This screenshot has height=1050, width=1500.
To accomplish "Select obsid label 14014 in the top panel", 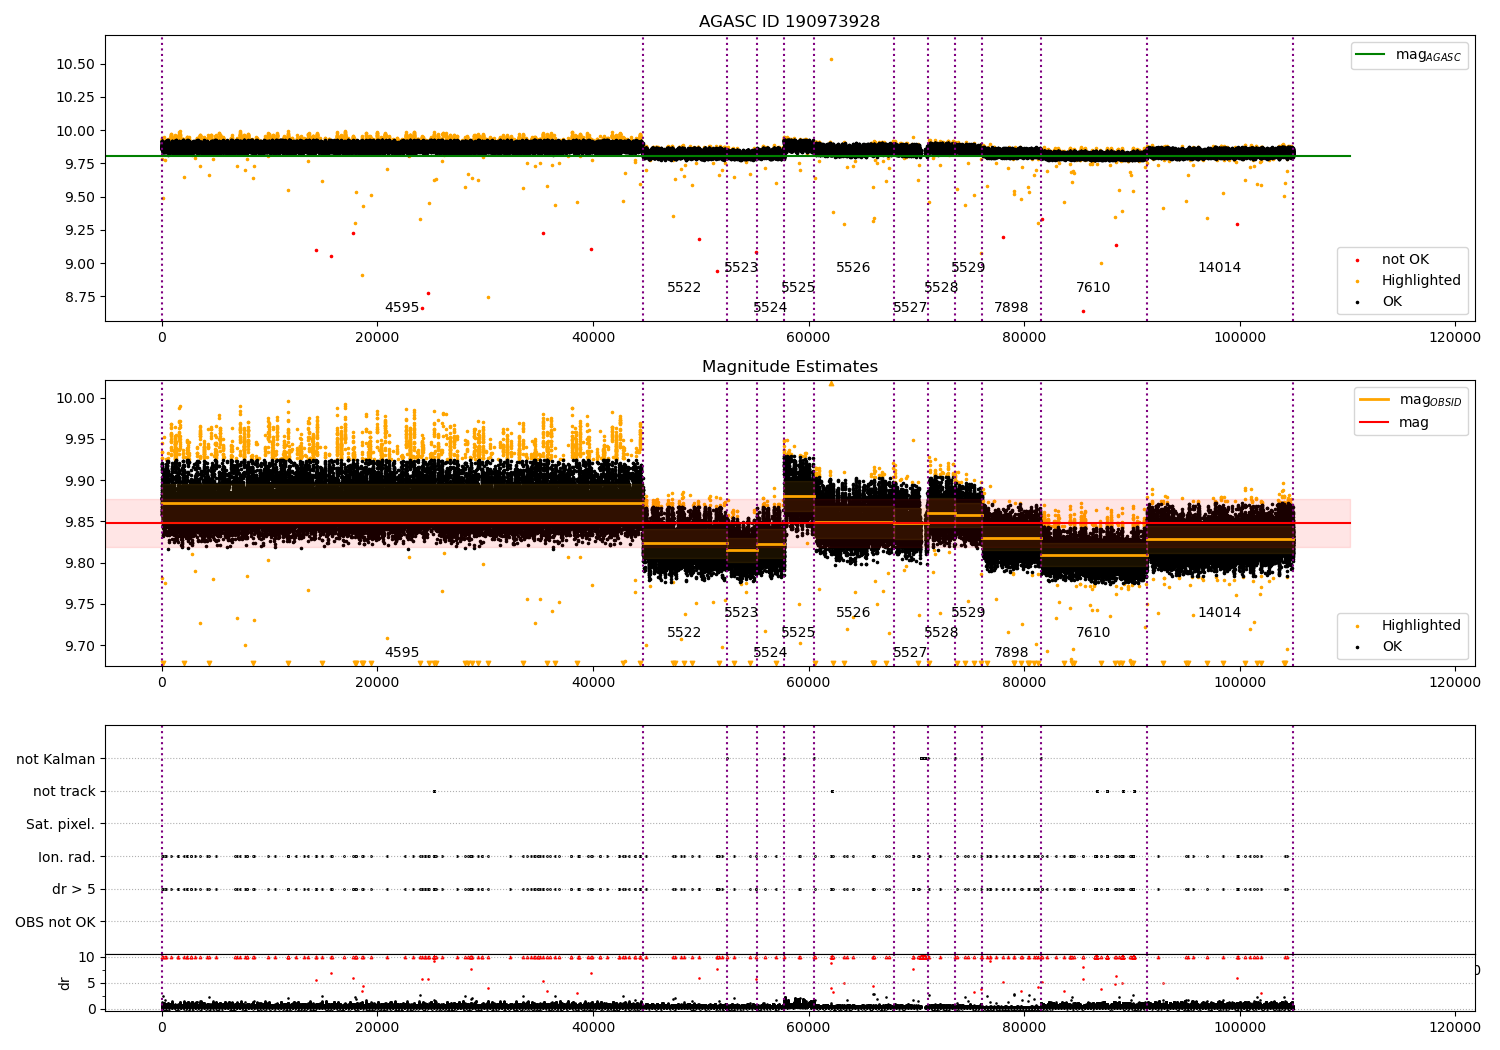I will click(x=1219, y=267).
